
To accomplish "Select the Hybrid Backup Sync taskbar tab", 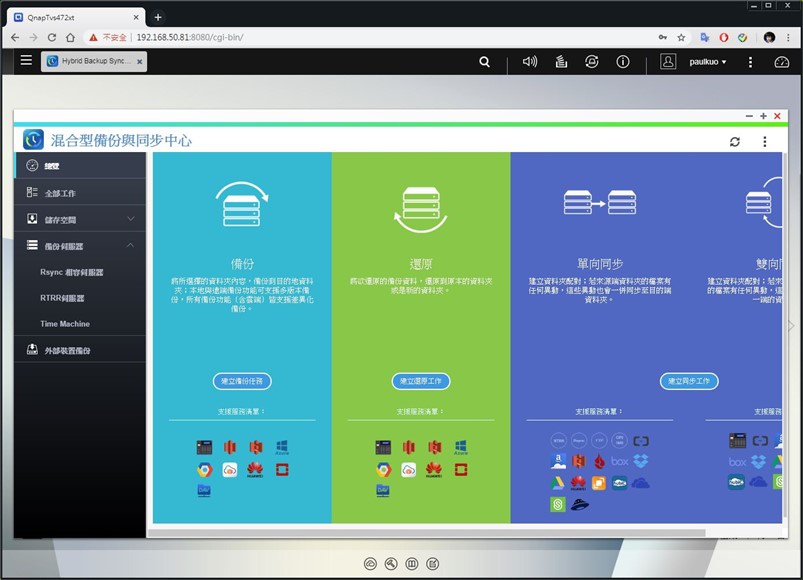I will click(94, 61).
